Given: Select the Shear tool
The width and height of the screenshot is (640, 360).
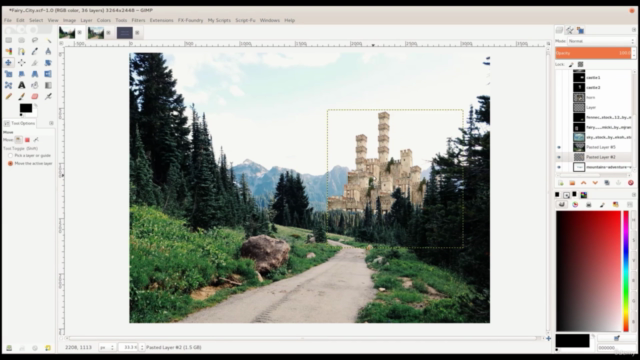Looking at the screenshot, I should pos(22,74).
